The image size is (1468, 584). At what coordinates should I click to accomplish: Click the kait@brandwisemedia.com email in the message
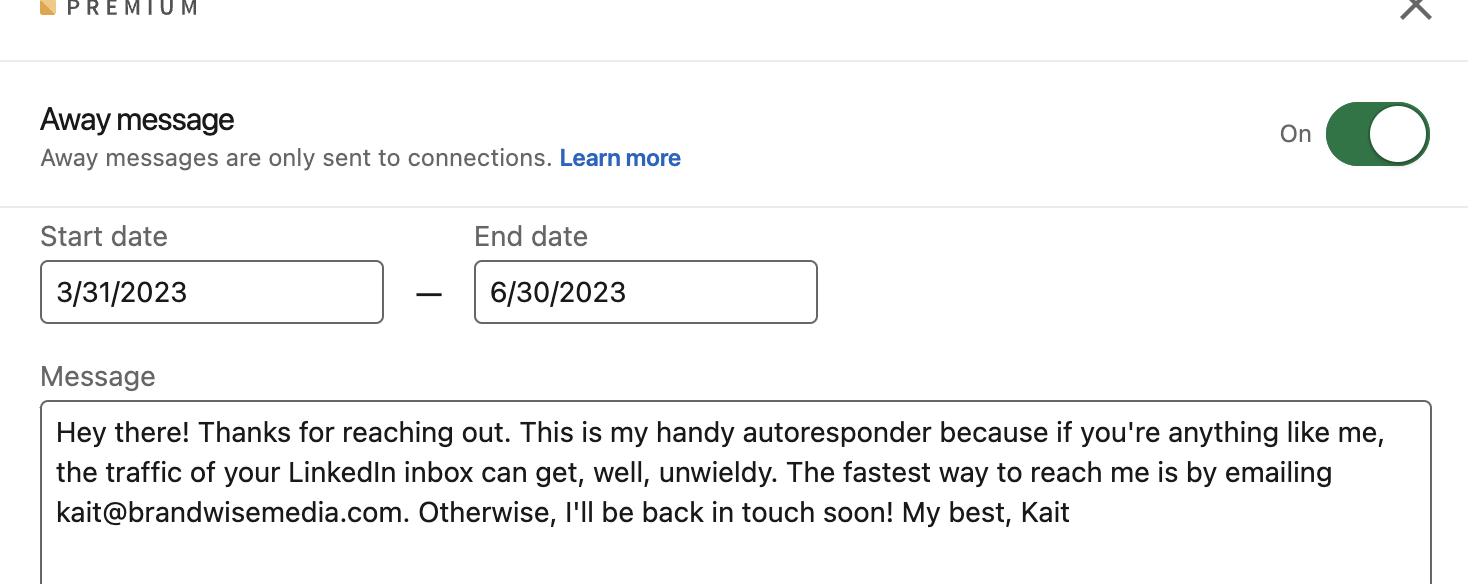[x=232, y=513]
